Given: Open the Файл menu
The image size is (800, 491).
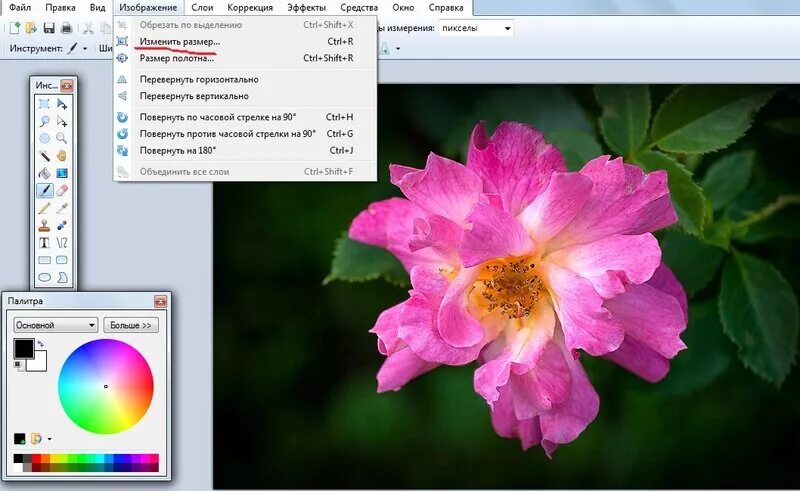Looking at the screenshot, I should pyautogui.click(x=20, y=8).
